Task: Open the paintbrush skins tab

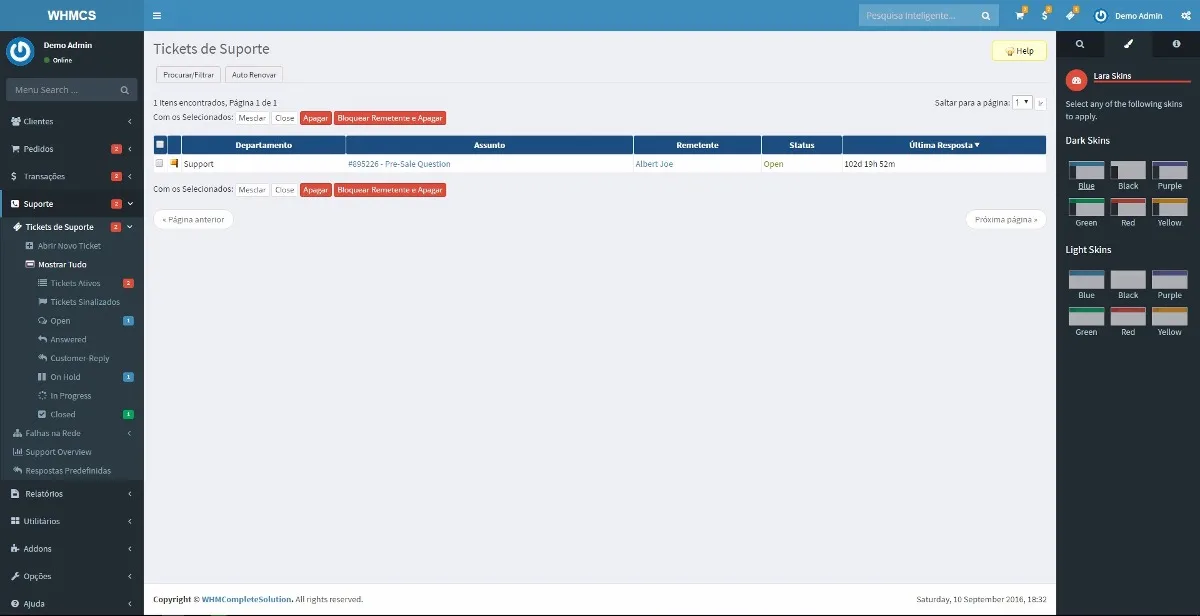Action: click(1128, 44)
